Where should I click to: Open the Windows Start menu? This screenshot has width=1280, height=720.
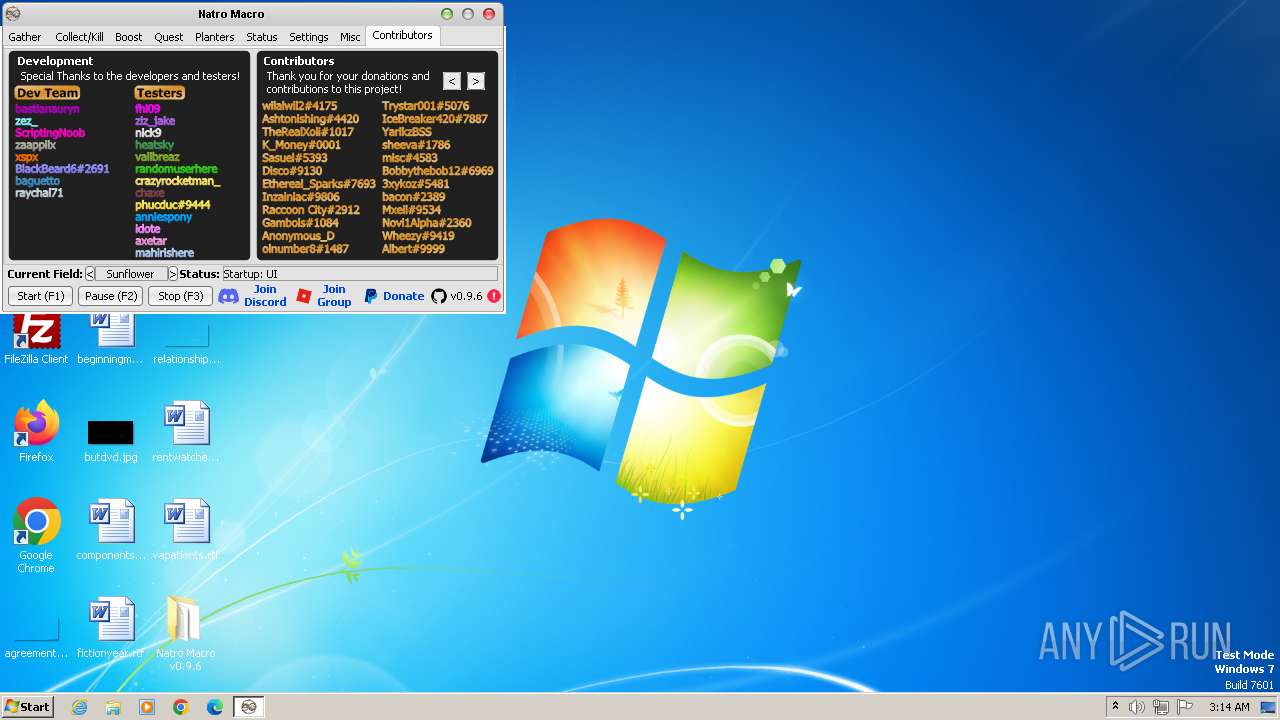point(27,707)
